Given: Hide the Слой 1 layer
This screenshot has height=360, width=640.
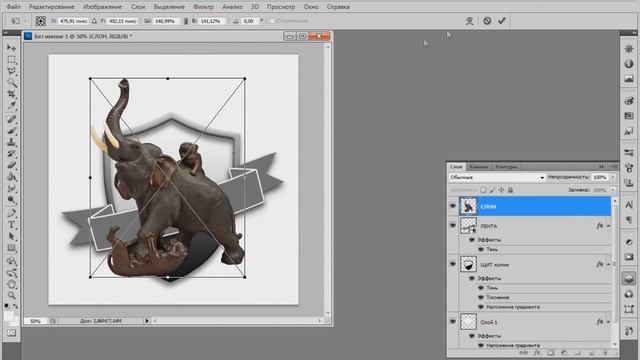Looking at the screenshot, I should (x=453, y=322).
